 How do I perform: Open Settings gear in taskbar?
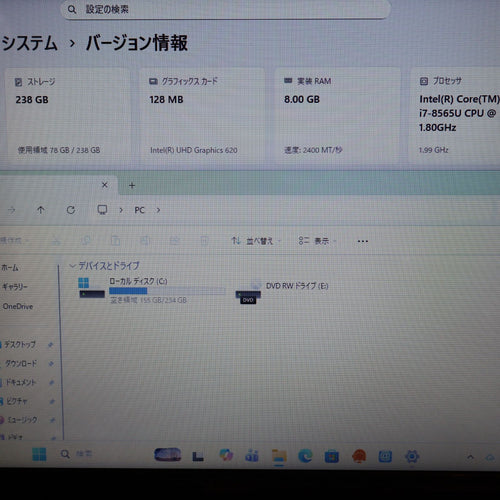pyautogui.click(x=412, y=456)
